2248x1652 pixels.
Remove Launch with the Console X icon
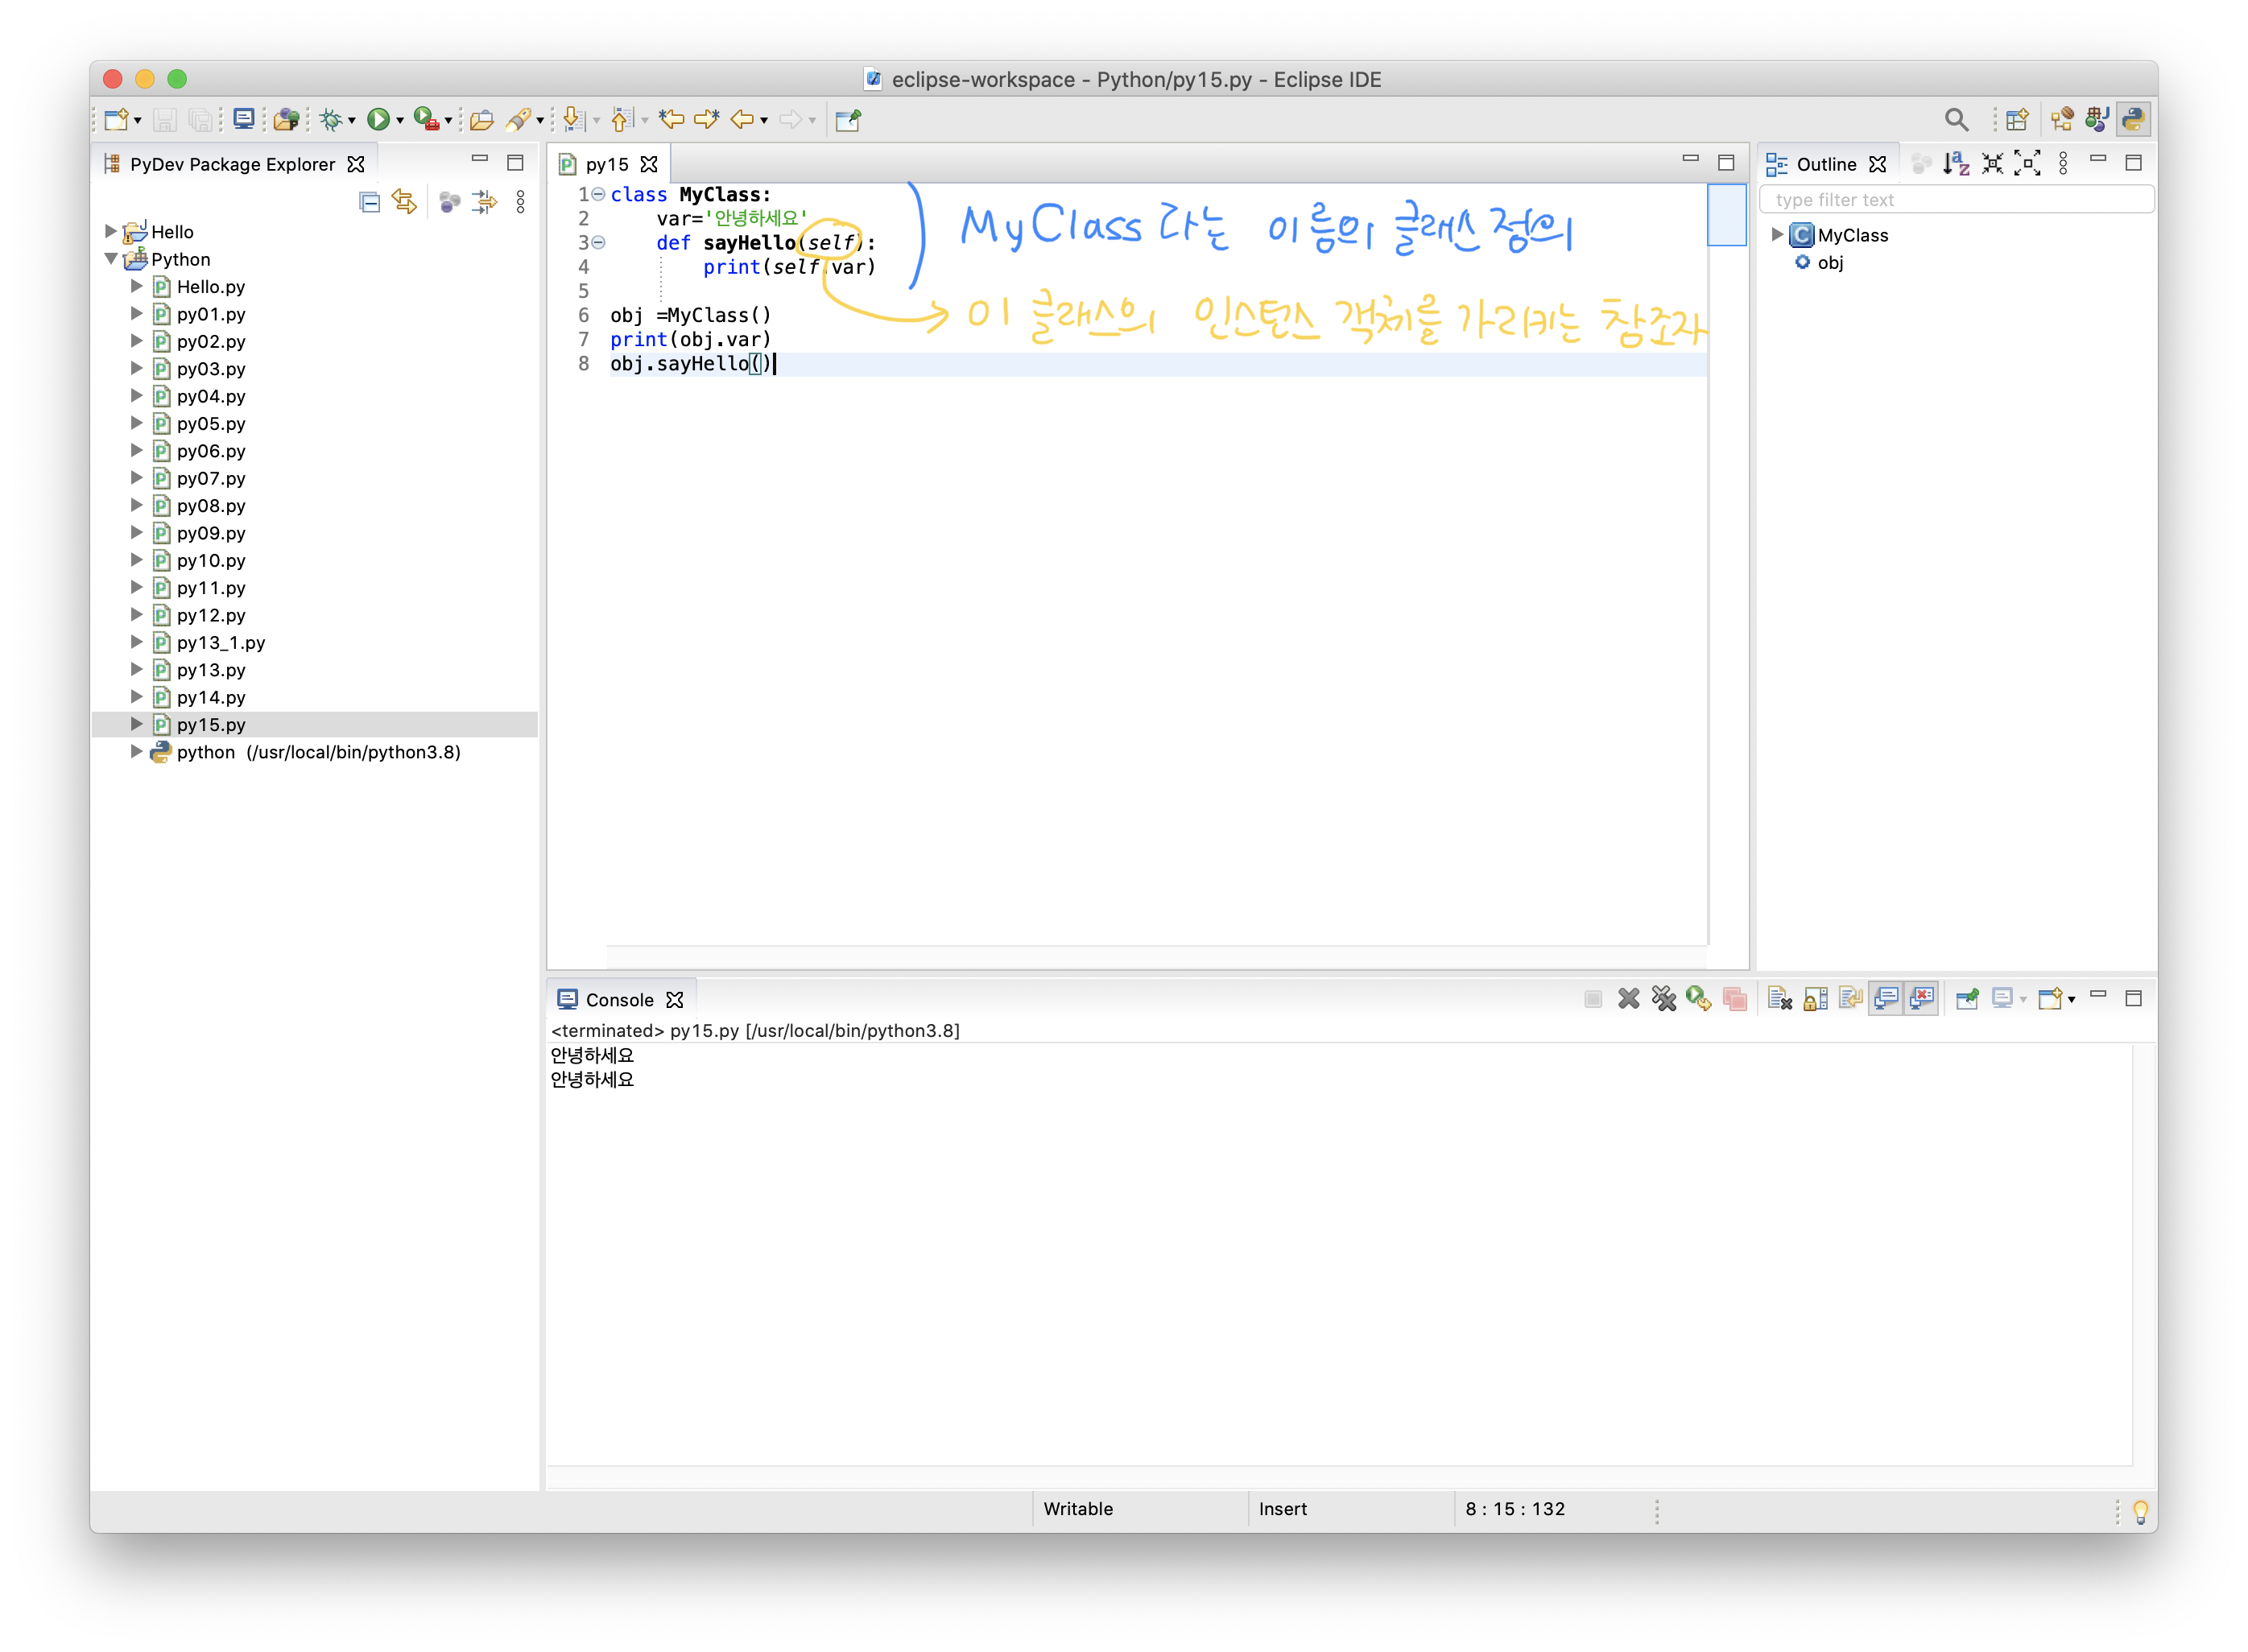1629,999
